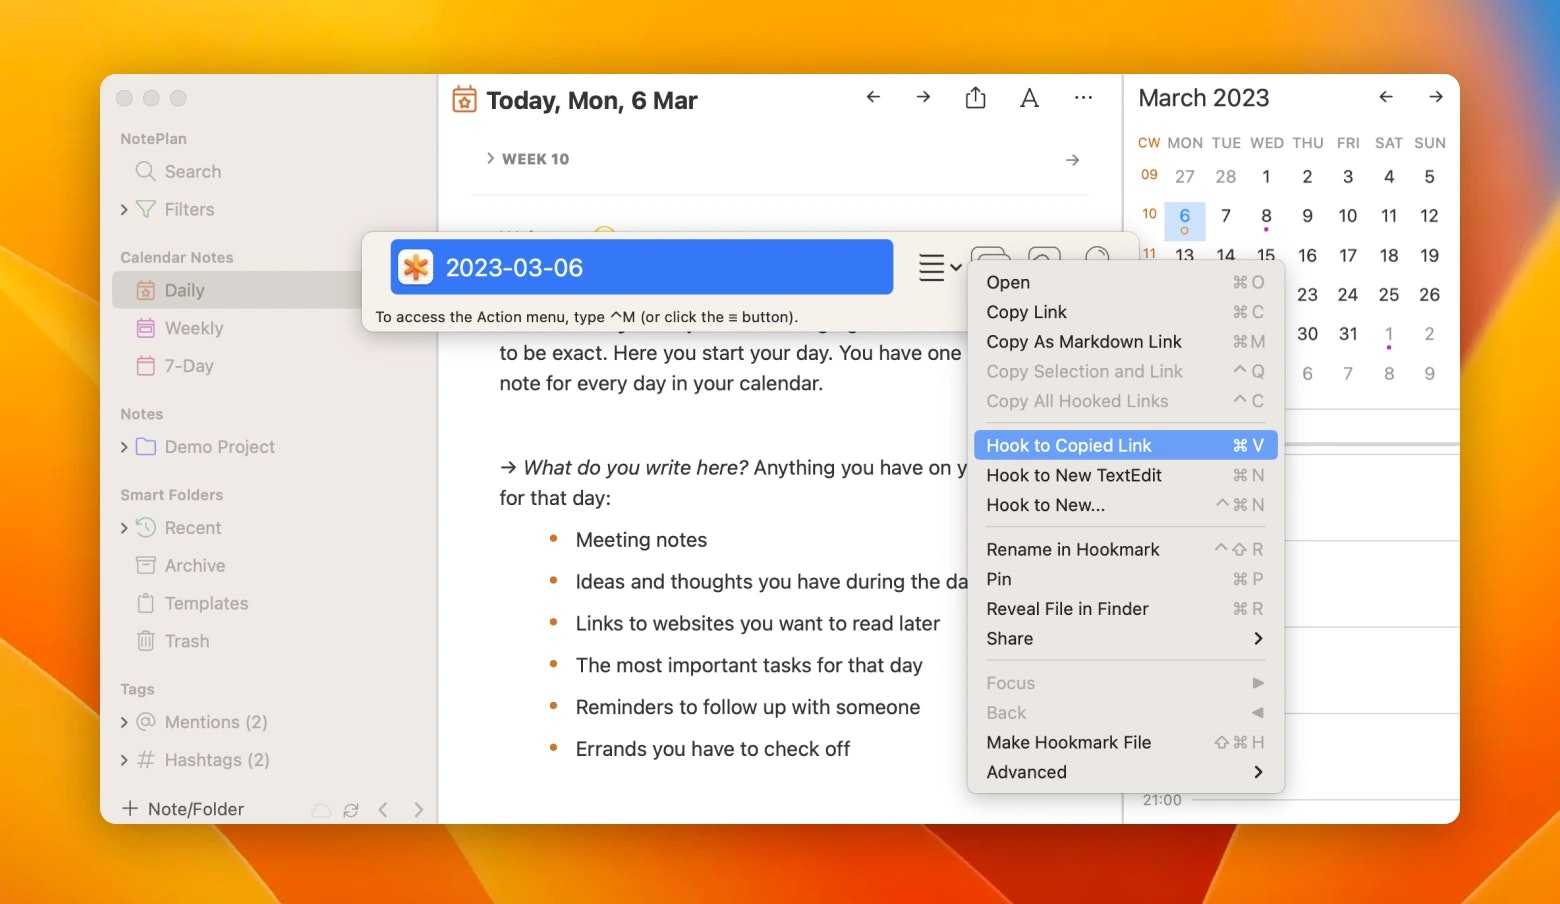Choose Make Hookmark File
The height and width of the screenshot is (904, 1560).
pos(1125,742)
